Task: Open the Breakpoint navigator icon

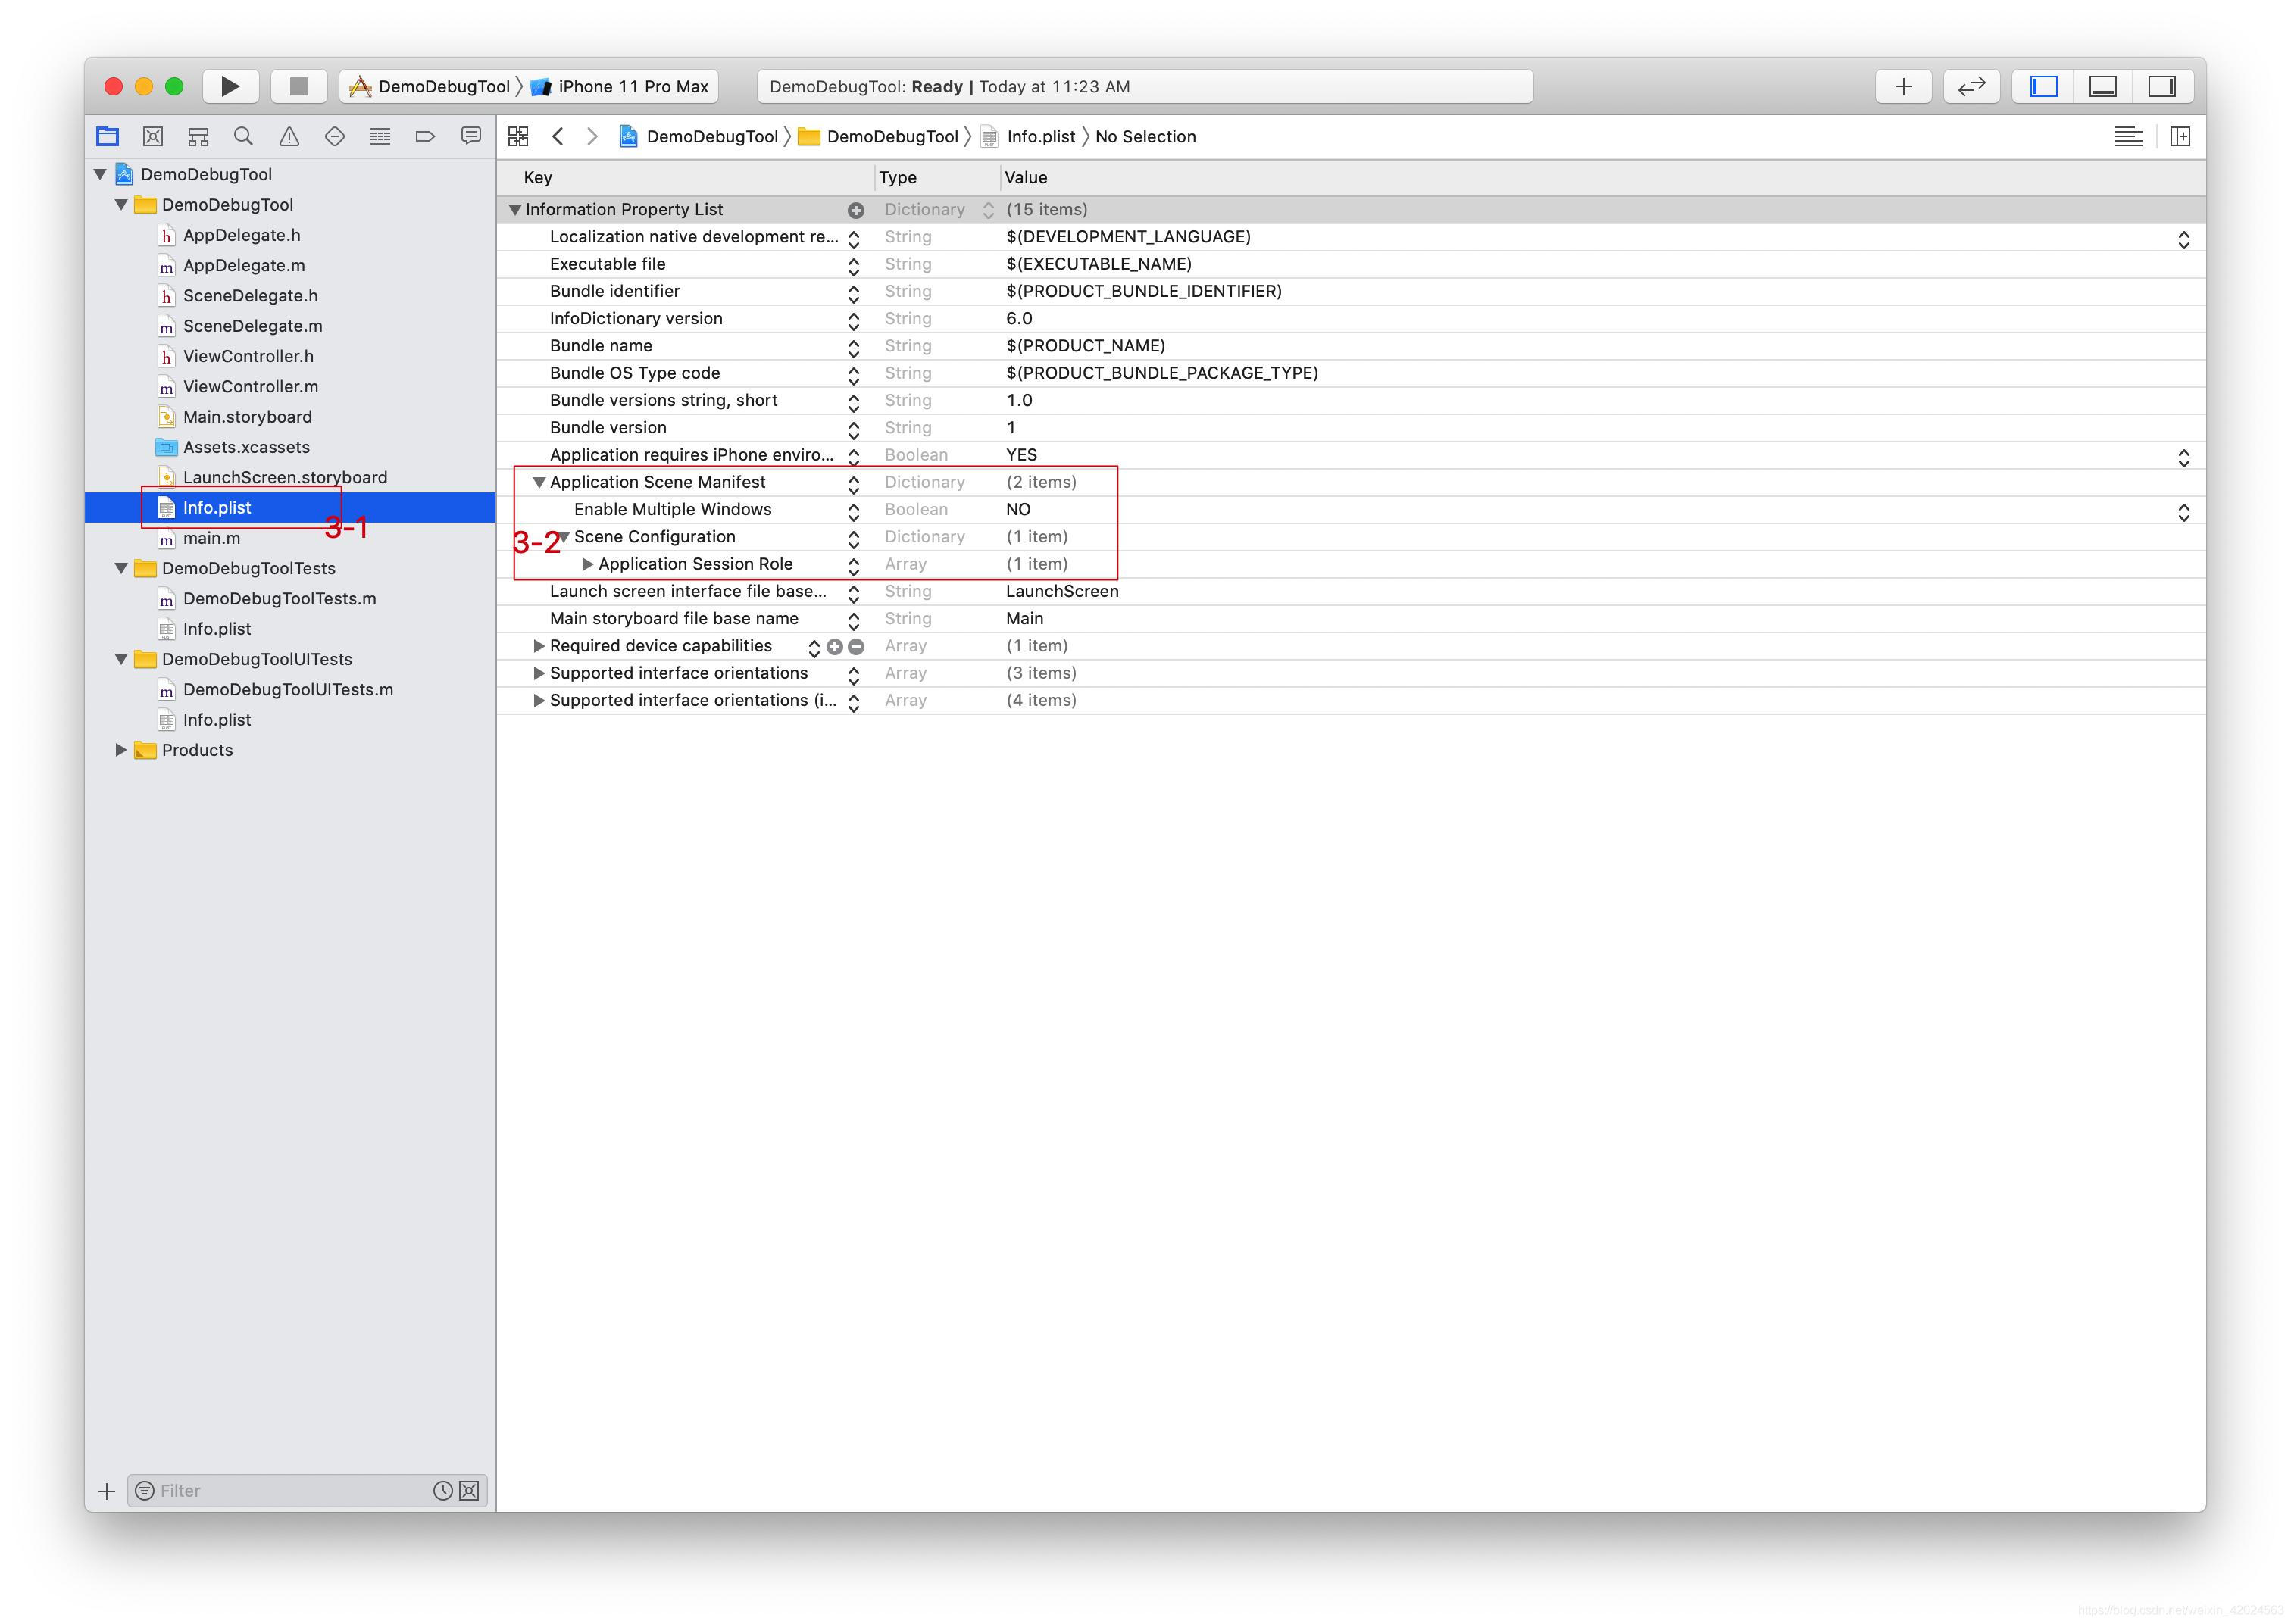Action: (x=425, y=136)
